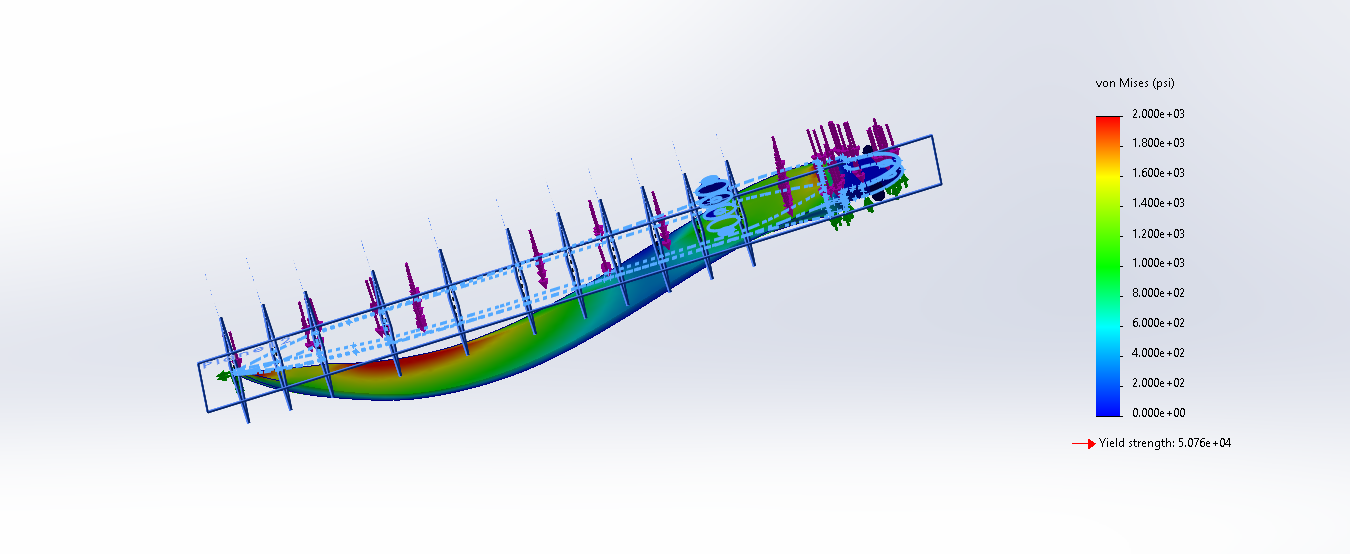Click the 2.000e+02 legend value
Image resolution: width=1350 pixels, height=554 pixels.
[x=1158, y=383]
